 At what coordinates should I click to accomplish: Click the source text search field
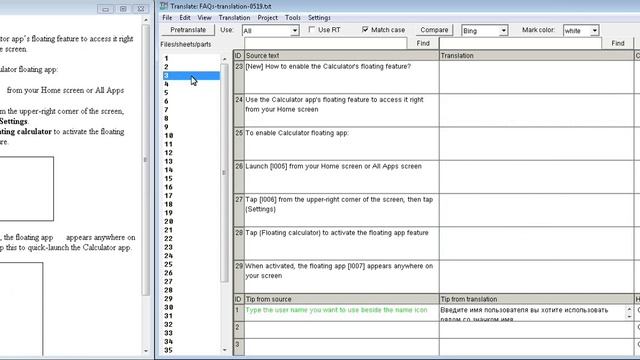[x=325, y=43]
